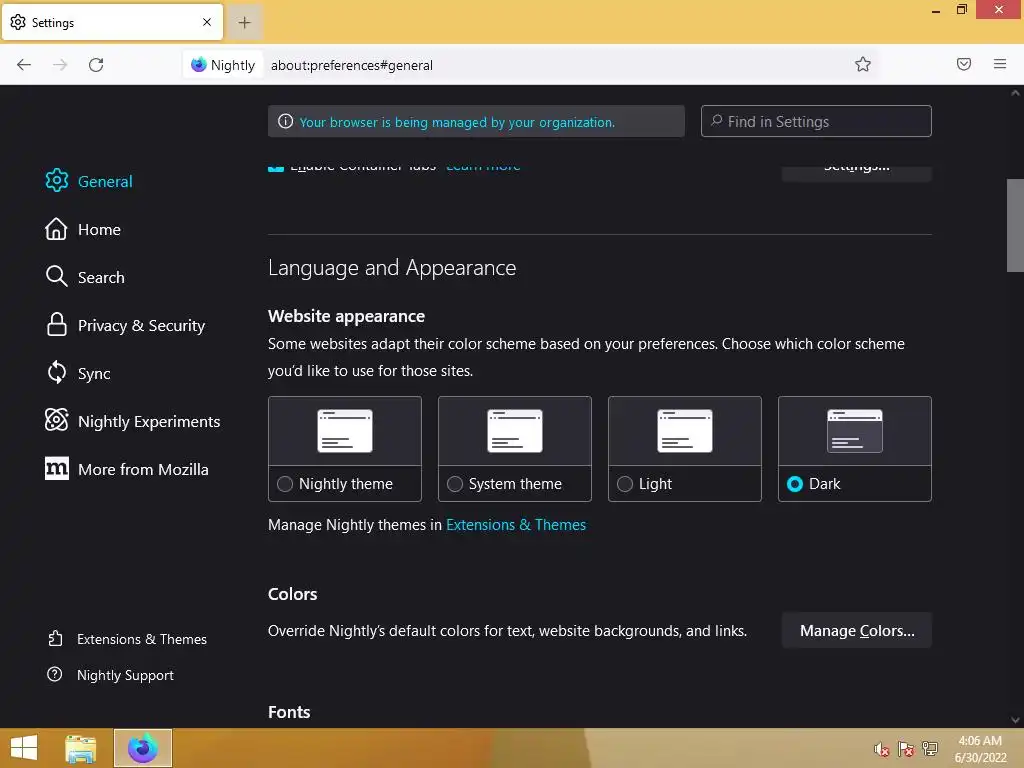The image size is (1024, 768).
Task: Reload the current page
Action: (x=96, y=65)
